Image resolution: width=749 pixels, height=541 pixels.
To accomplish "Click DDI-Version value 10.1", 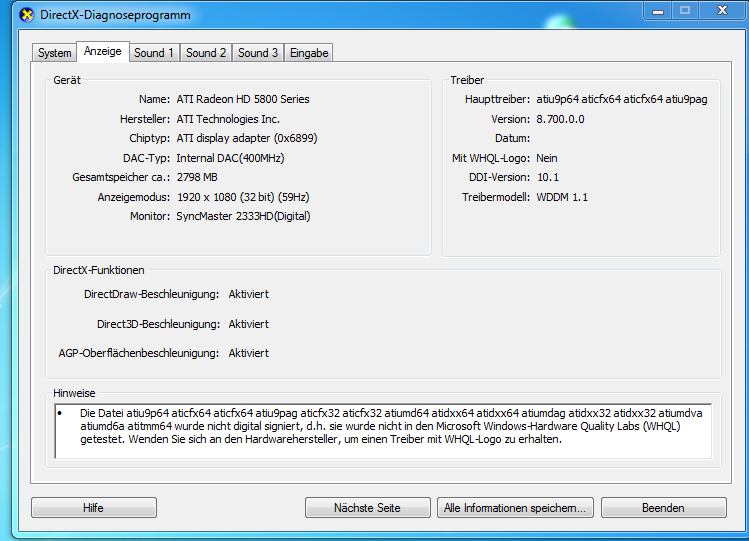I will pyautogui.click(x=548, y=178).
